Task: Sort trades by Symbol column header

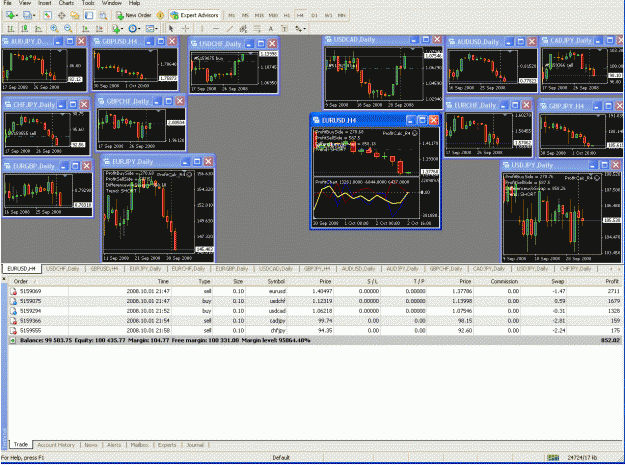Action: [276, 281]
